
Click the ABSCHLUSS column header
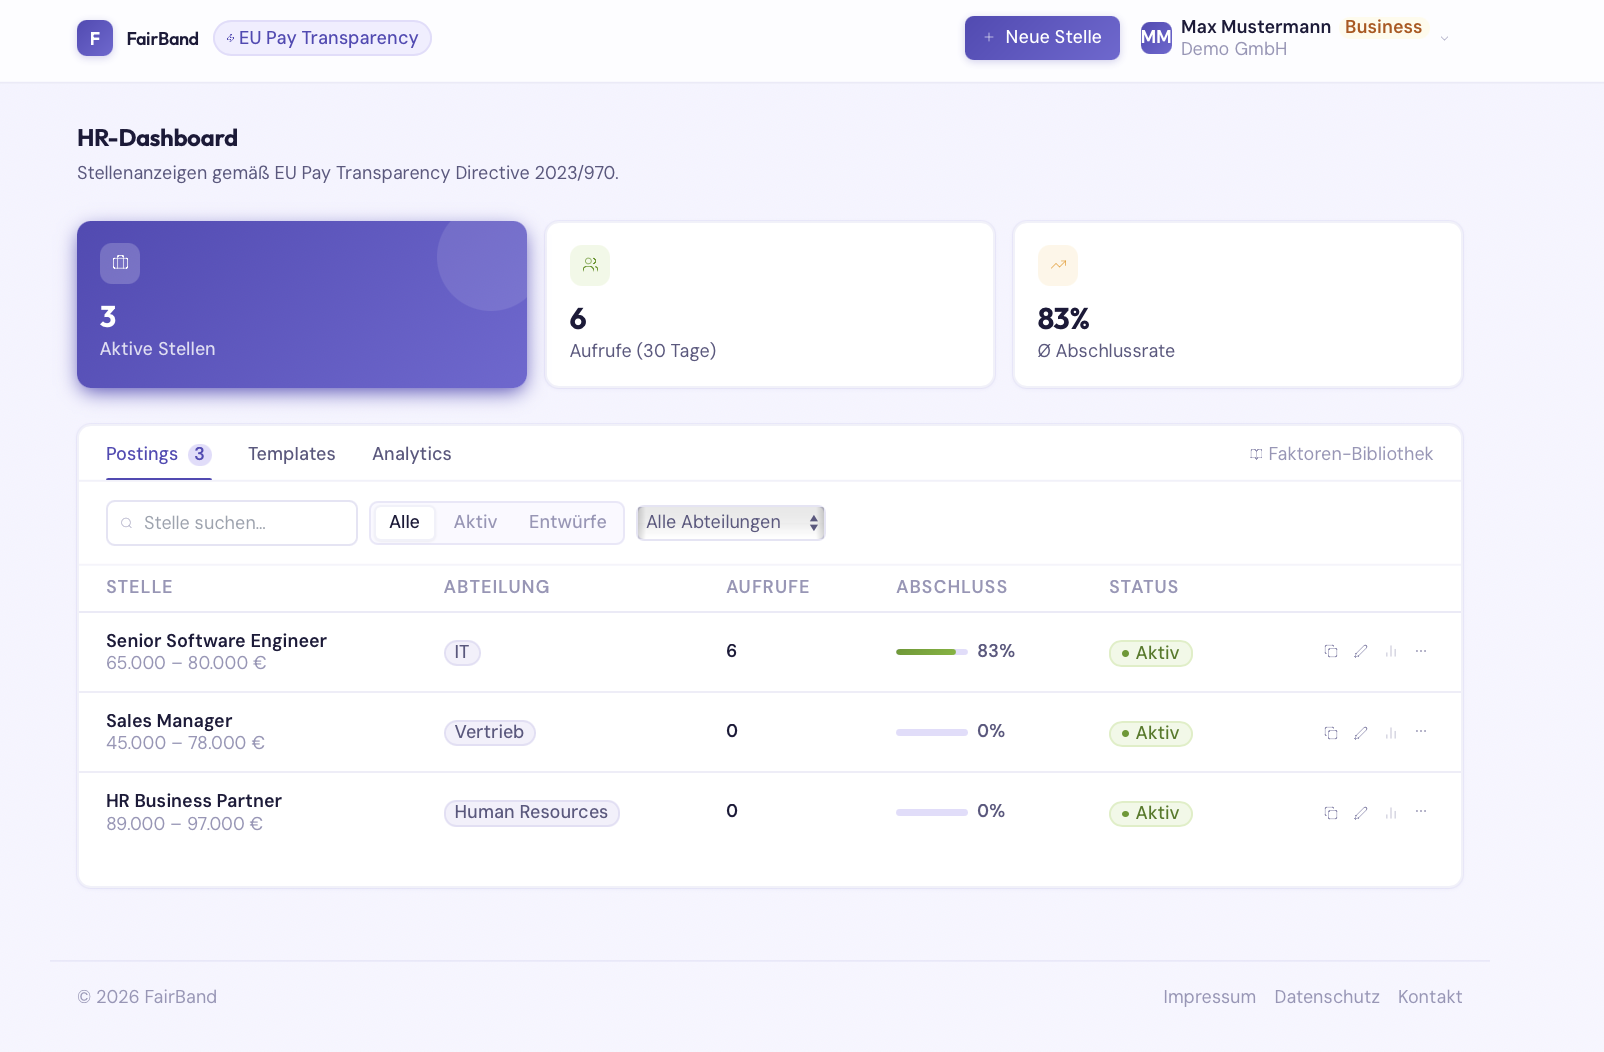(952, 587)
